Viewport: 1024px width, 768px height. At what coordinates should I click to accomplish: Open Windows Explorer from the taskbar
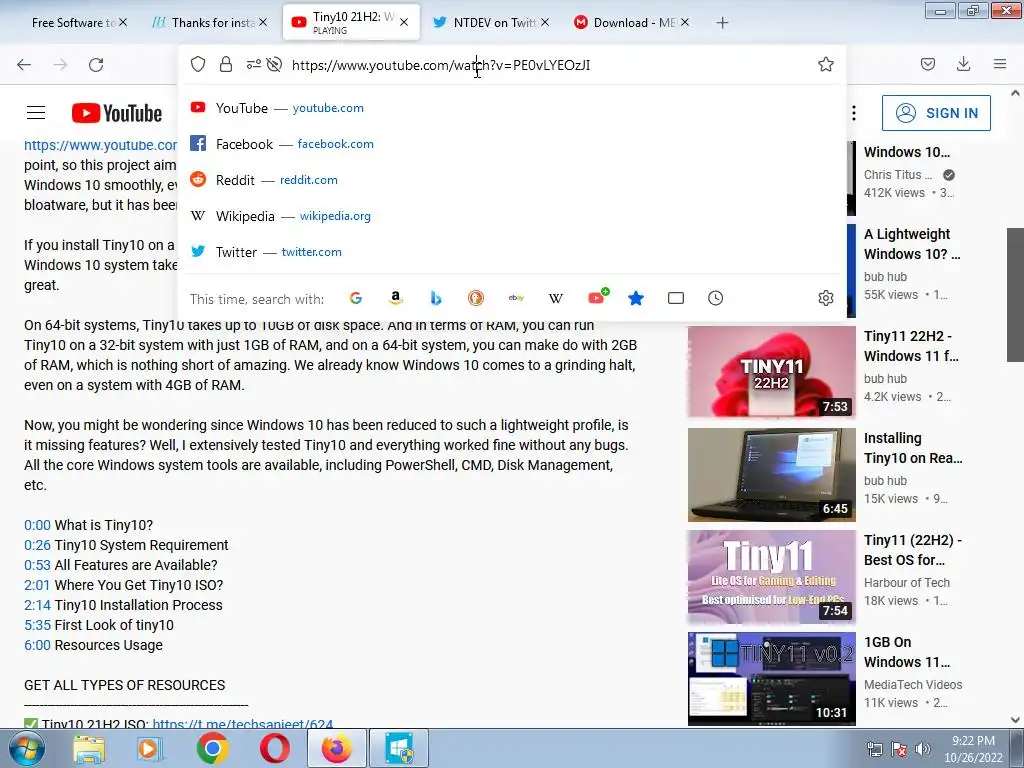[x=89, y=748]
